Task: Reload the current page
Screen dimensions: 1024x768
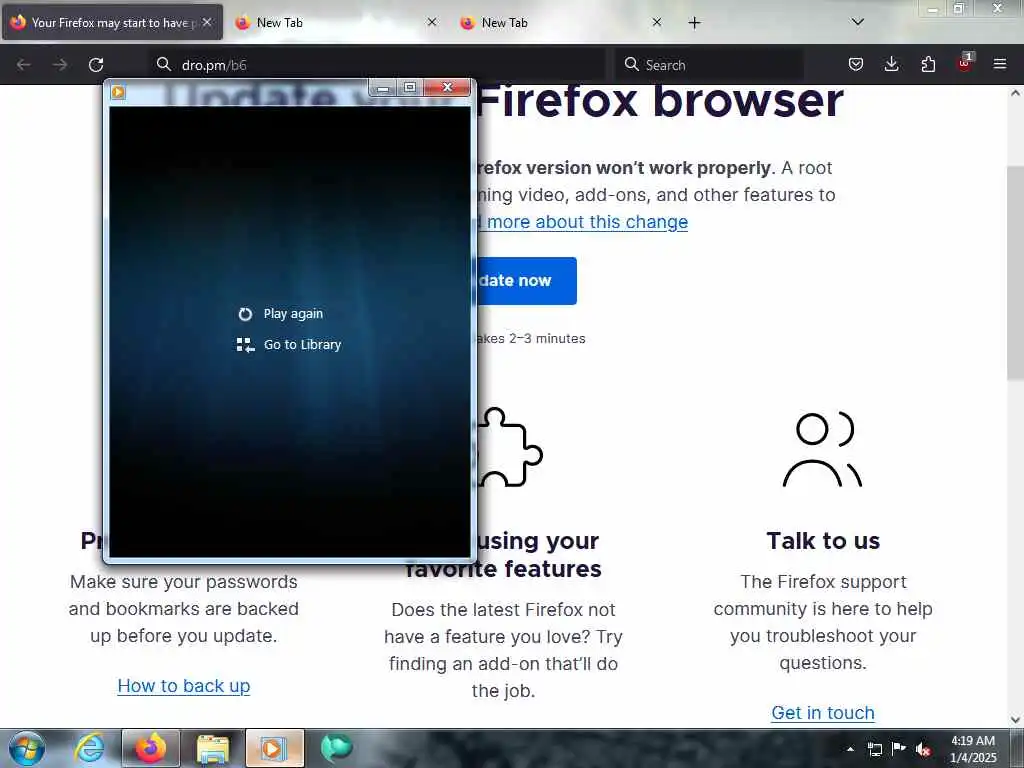Action: tap(96, 65)
